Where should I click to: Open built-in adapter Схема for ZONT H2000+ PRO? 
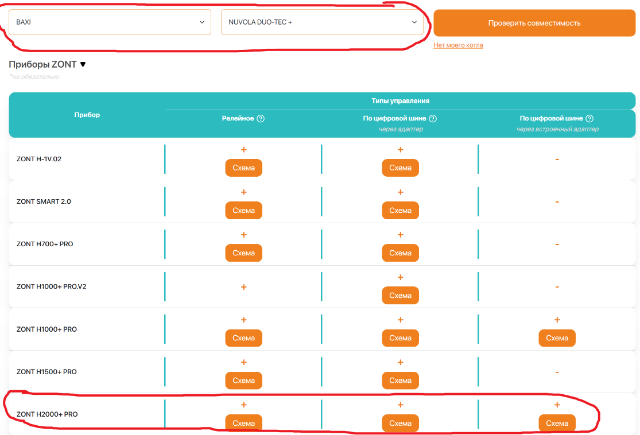point(557,423)
